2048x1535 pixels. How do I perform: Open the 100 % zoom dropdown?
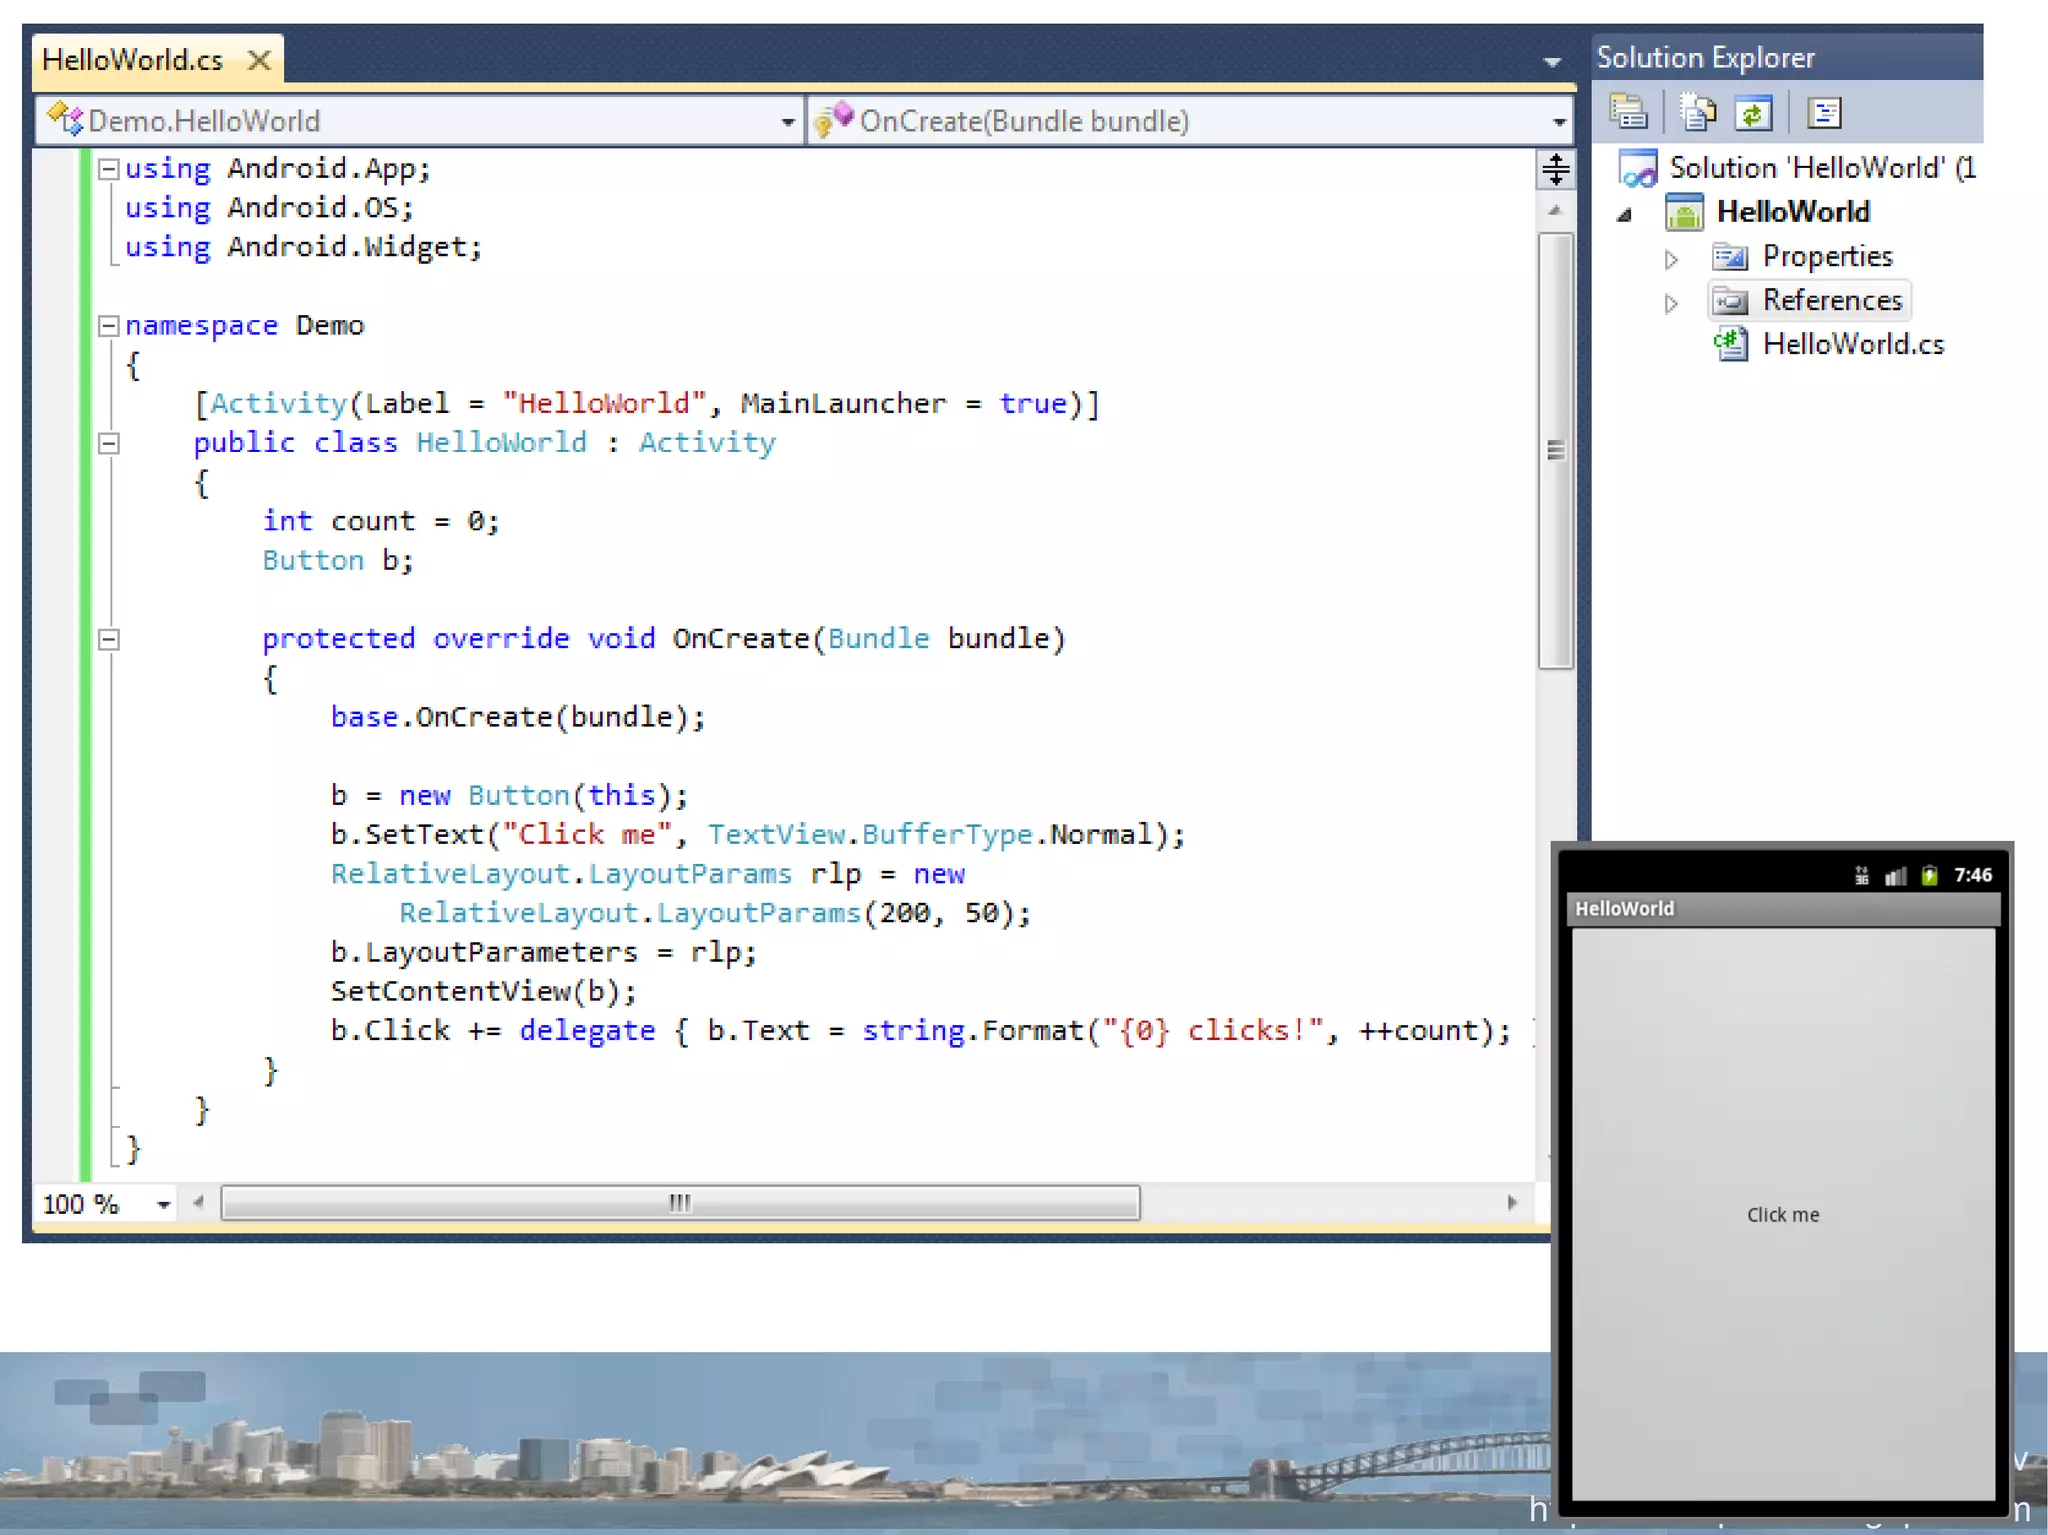163,1204
